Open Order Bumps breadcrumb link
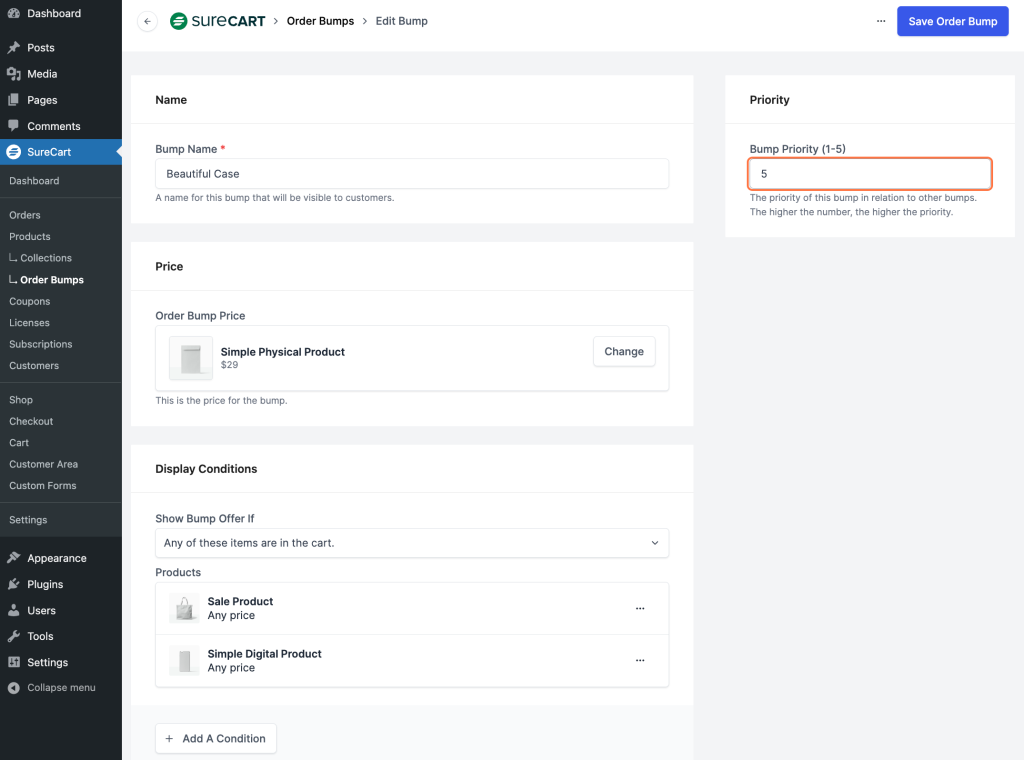This screenshot has height=760, width=1024. point(320,21)
